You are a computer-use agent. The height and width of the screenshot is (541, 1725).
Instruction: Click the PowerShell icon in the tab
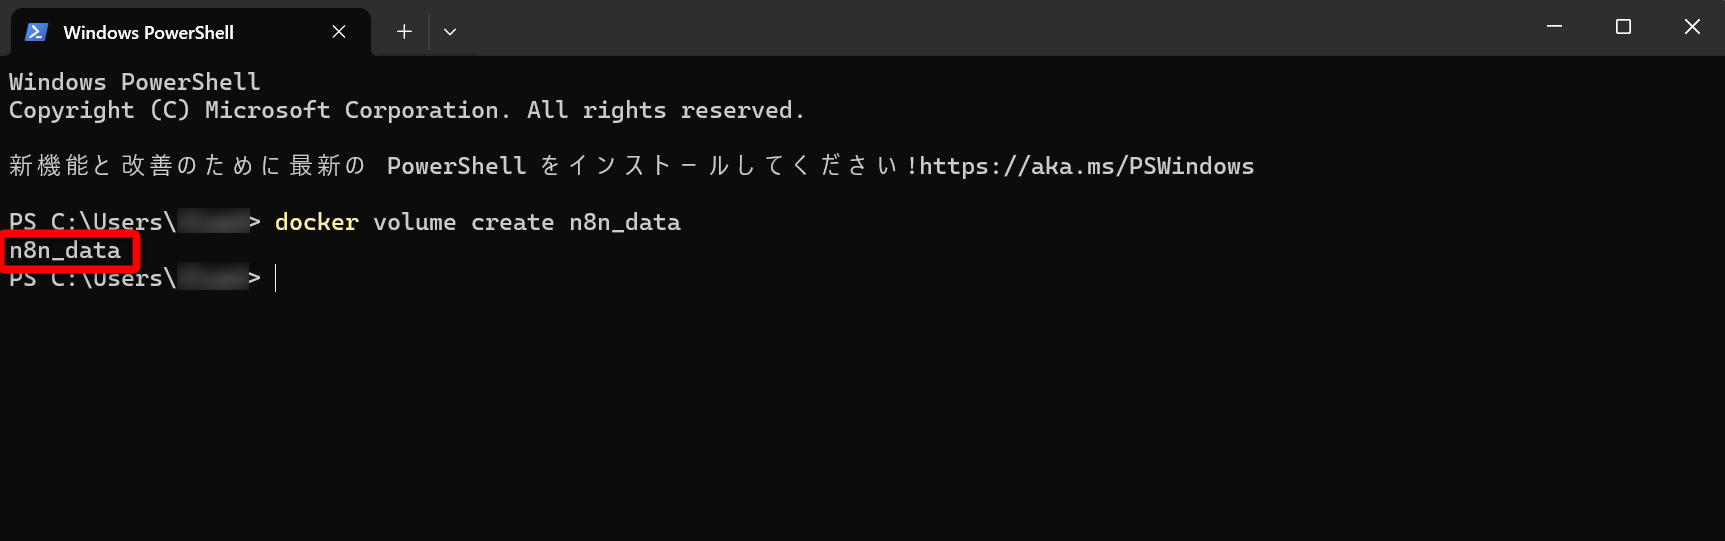(36, 32)
